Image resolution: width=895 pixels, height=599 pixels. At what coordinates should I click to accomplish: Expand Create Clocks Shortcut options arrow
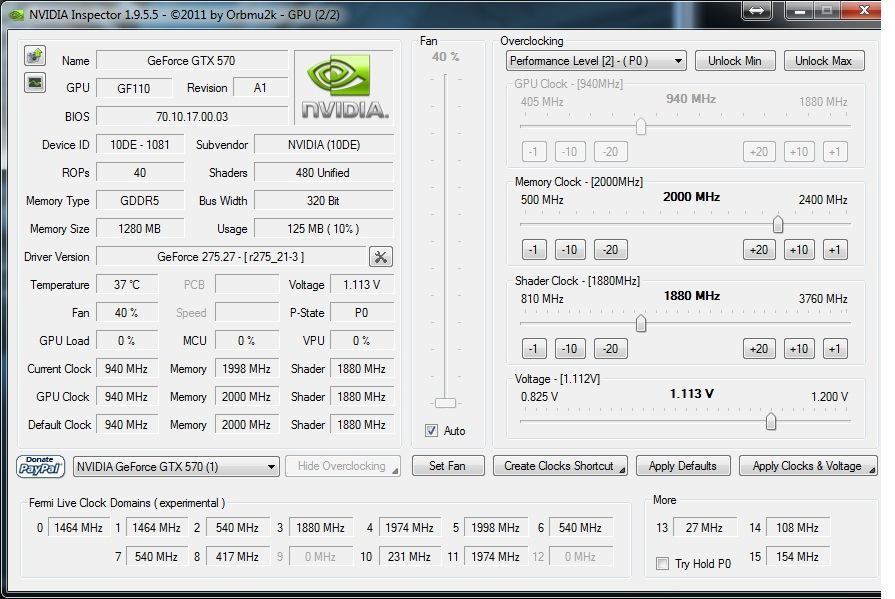point(622,470)
